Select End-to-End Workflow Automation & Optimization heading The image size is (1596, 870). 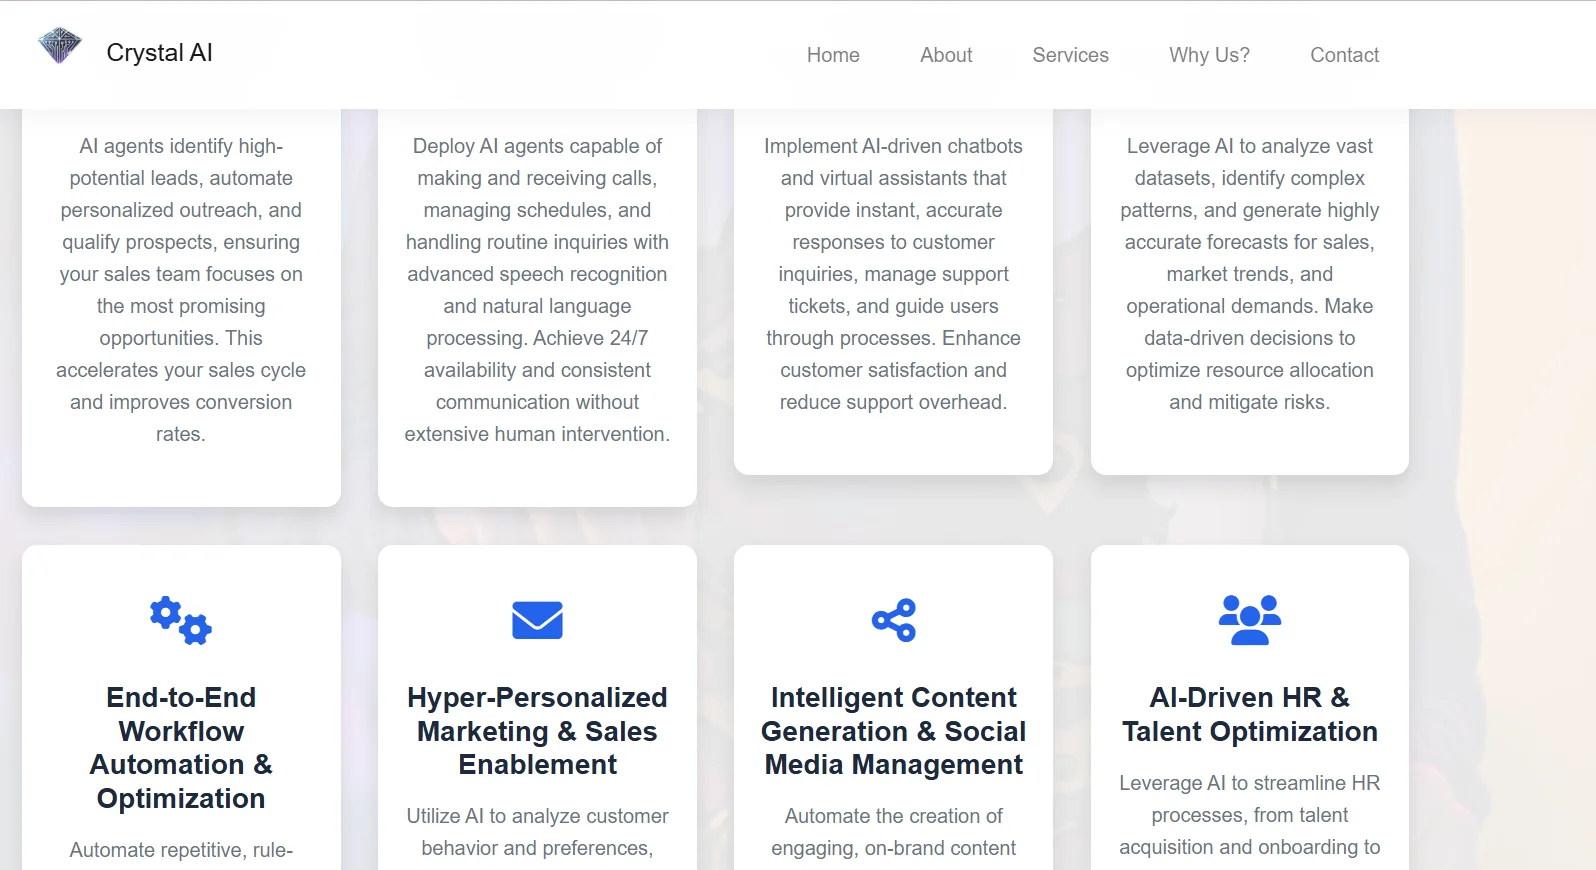[181, 748]
